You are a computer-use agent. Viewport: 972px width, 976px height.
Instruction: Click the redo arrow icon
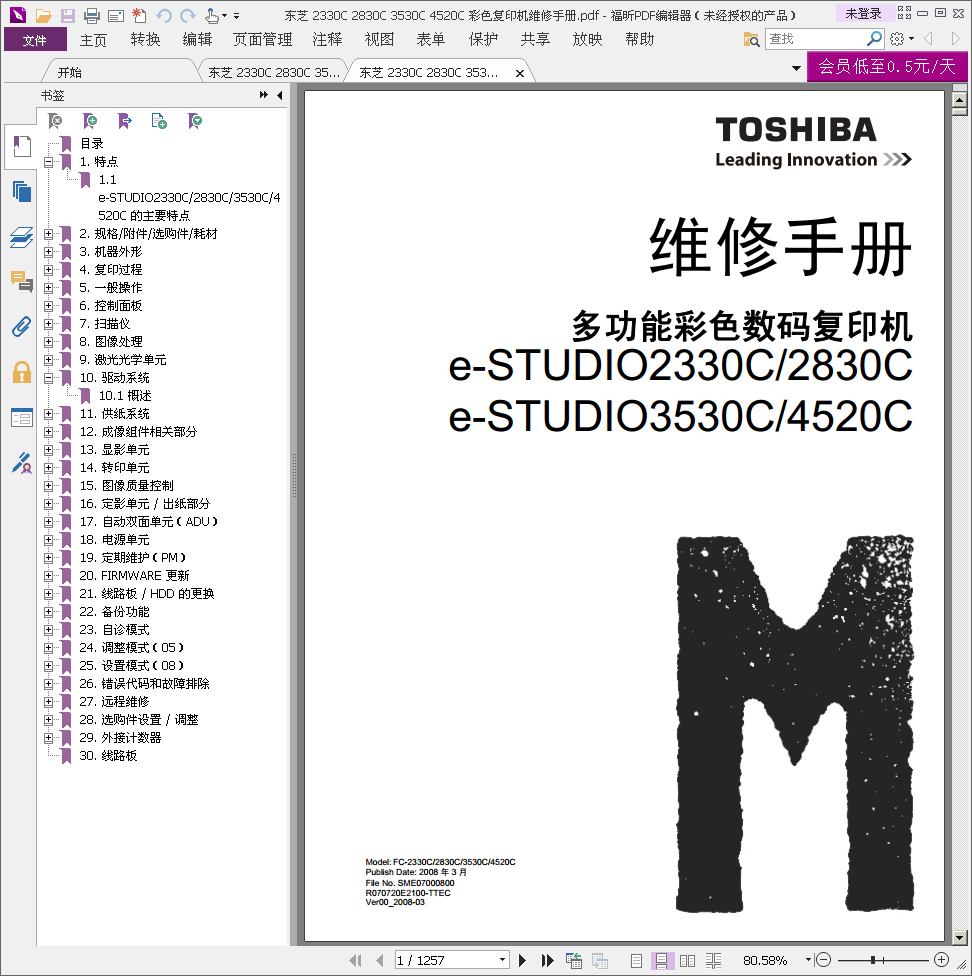(x=187, y=15)
